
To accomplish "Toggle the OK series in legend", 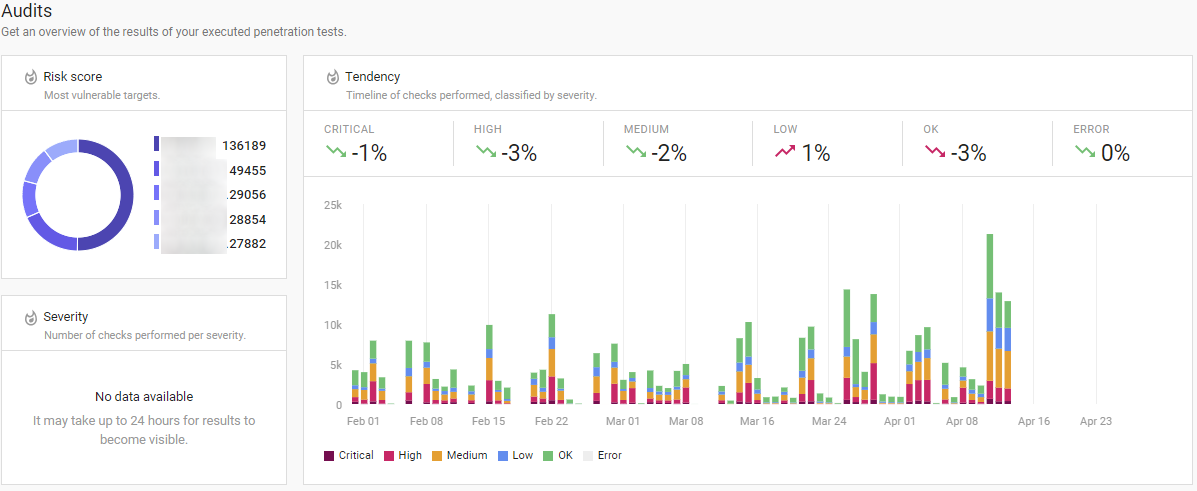I will pyautogui.click(x=560, y=456).
